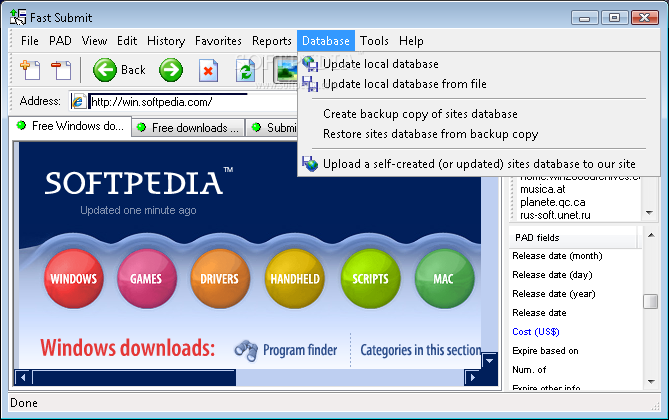The width and height of the screenshot is (669, 420).
Task: Click the PAD fields column header
Action: point(573,238)
